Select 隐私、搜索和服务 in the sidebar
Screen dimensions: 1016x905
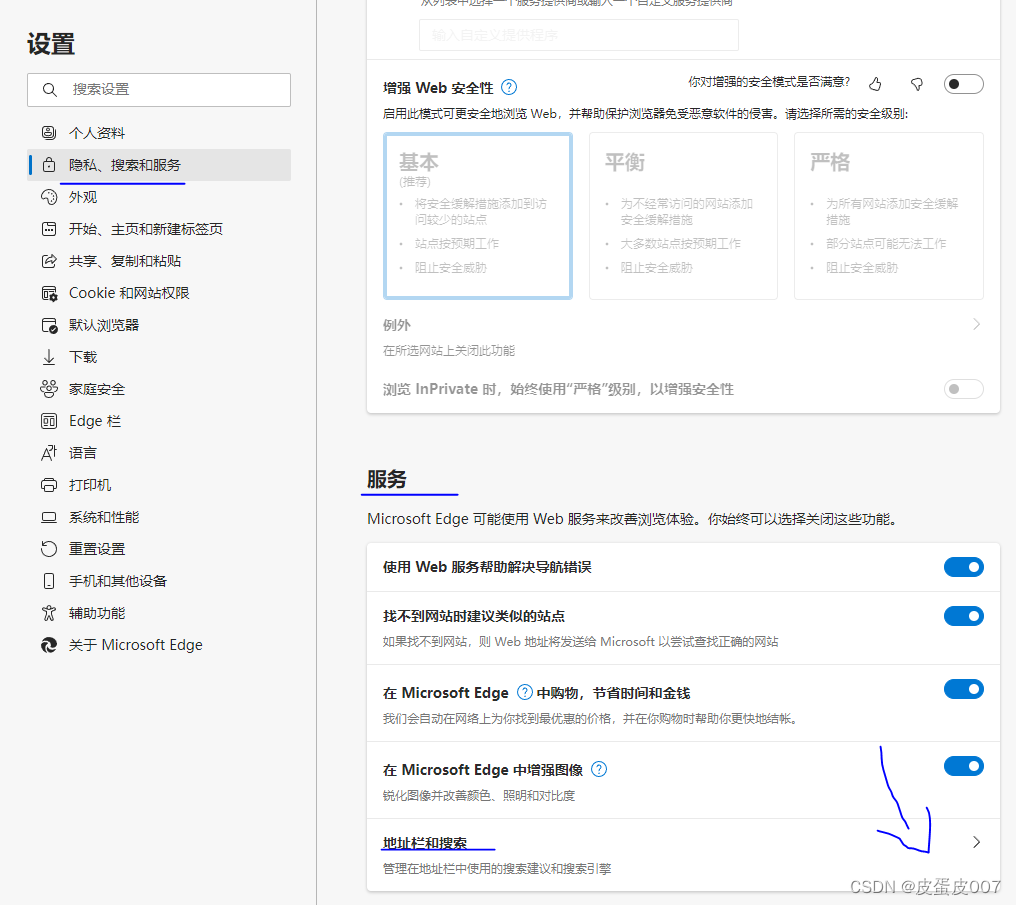coord(159,165)
